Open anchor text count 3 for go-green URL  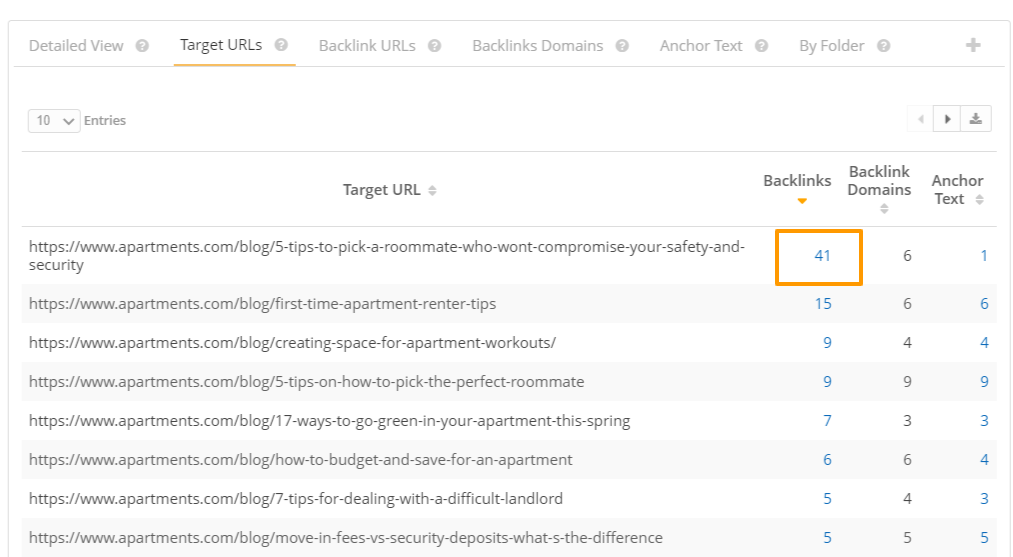[x=984, y=421]
